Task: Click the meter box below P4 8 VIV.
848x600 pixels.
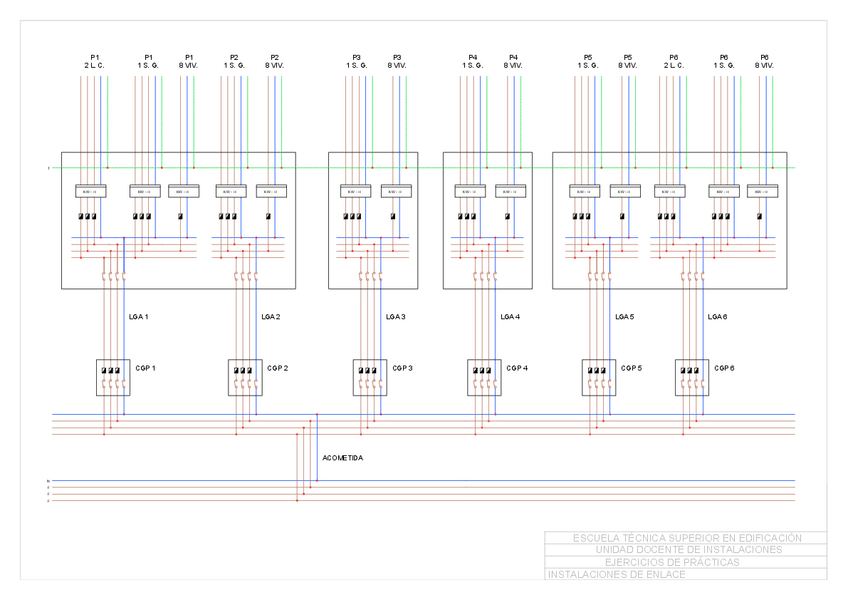Action: coord(511,191)
